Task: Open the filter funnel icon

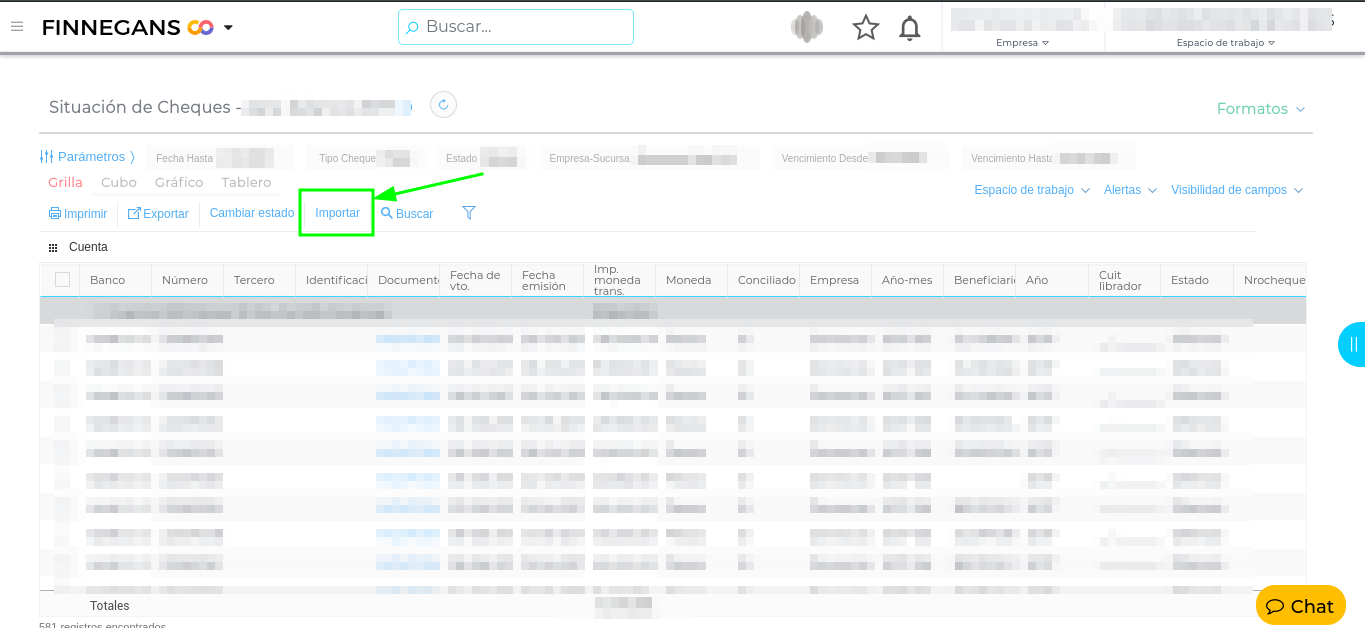Action: click(469, 213)
